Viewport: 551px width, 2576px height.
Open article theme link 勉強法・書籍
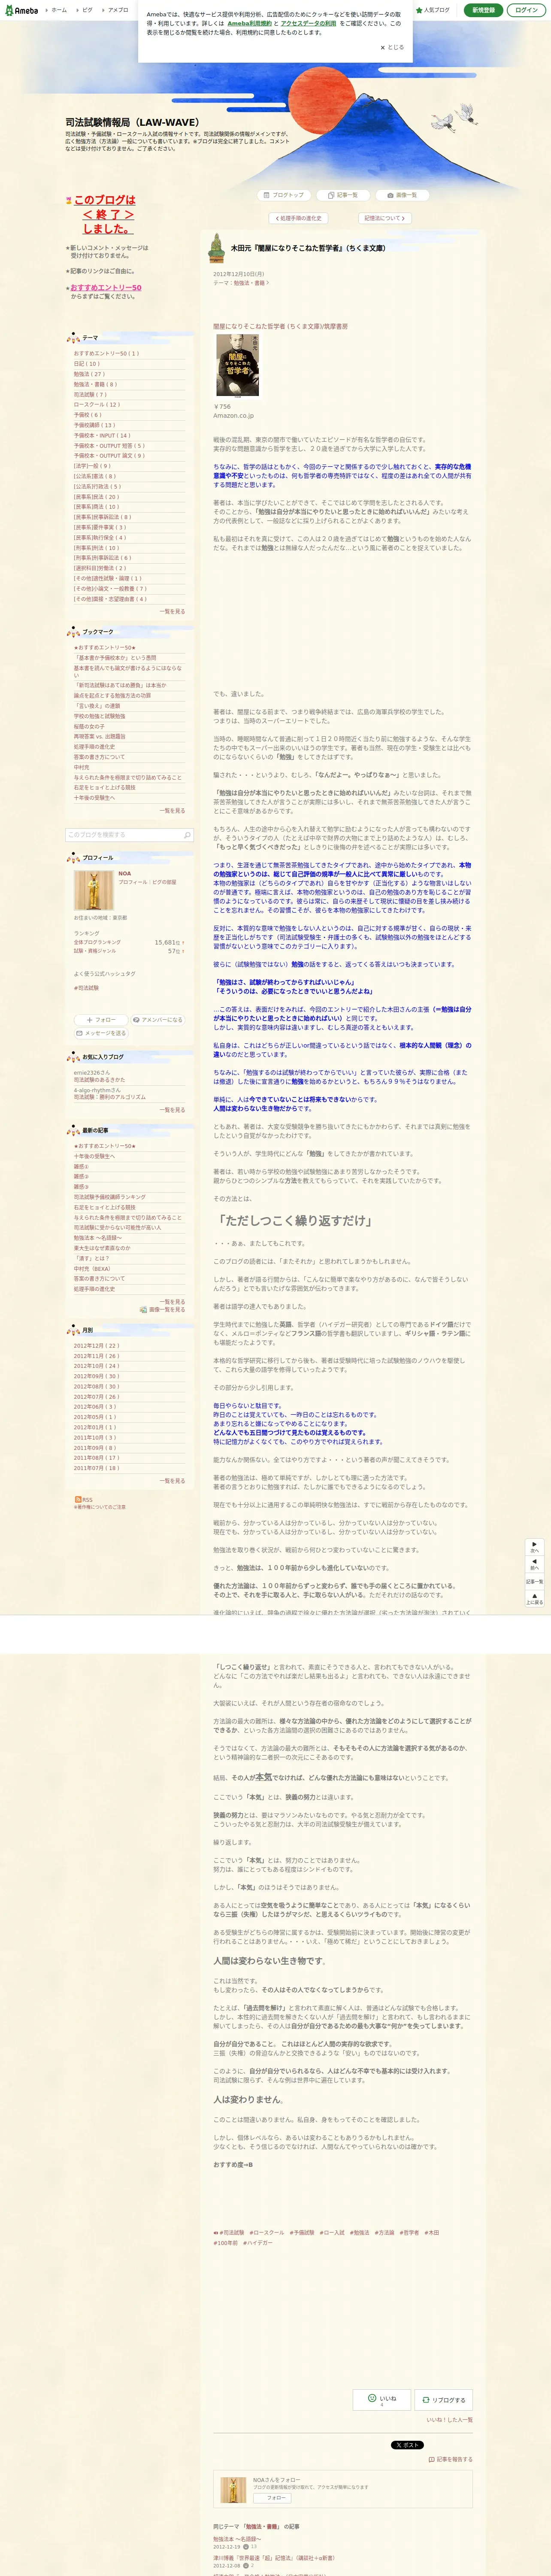coord(250,283)
